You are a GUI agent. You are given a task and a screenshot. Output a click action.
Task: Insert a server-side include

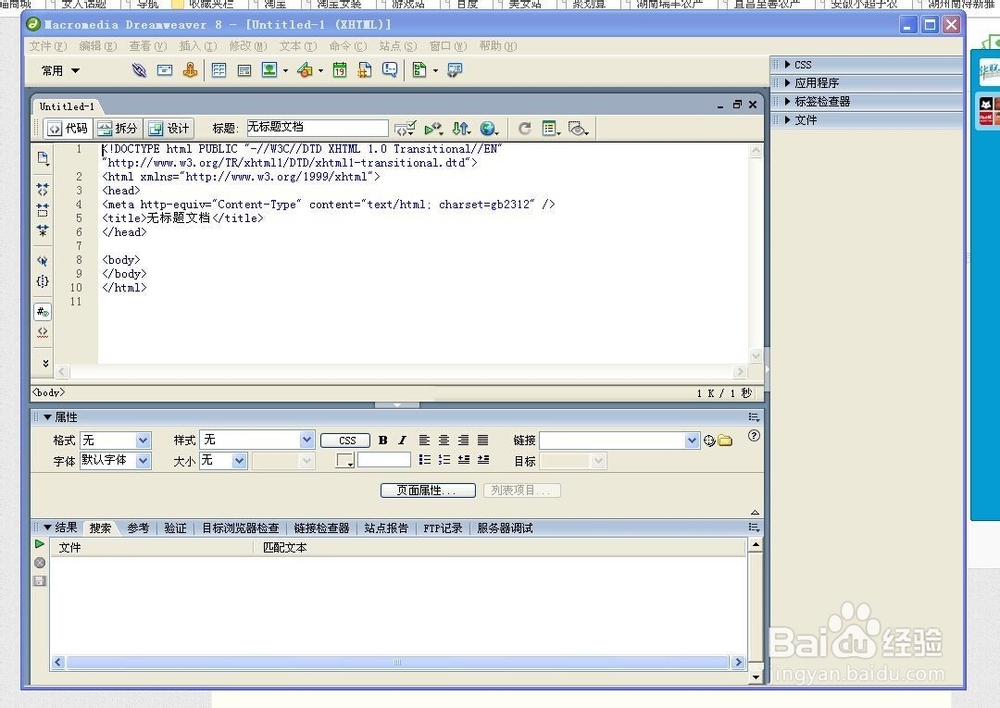(365, 70)
